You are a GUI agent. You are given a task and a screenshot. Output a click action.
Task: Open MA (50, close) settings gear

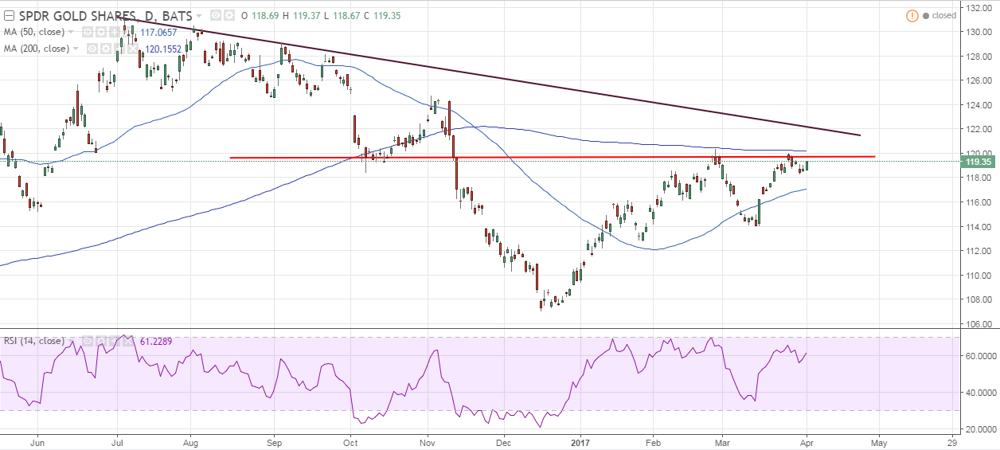click(101, 31)
